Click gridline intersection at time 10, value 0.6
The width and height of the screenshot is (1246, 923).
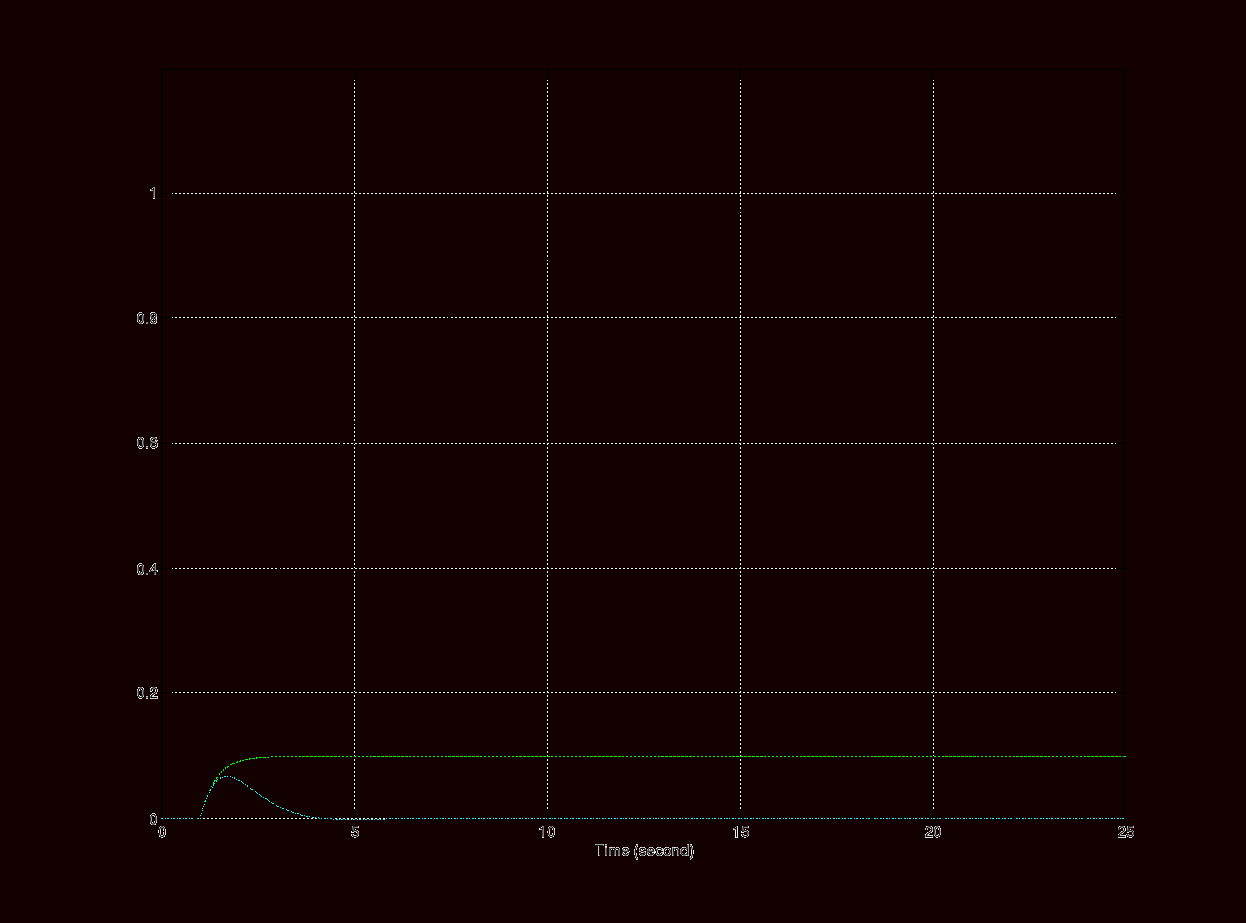coord(547,443)
